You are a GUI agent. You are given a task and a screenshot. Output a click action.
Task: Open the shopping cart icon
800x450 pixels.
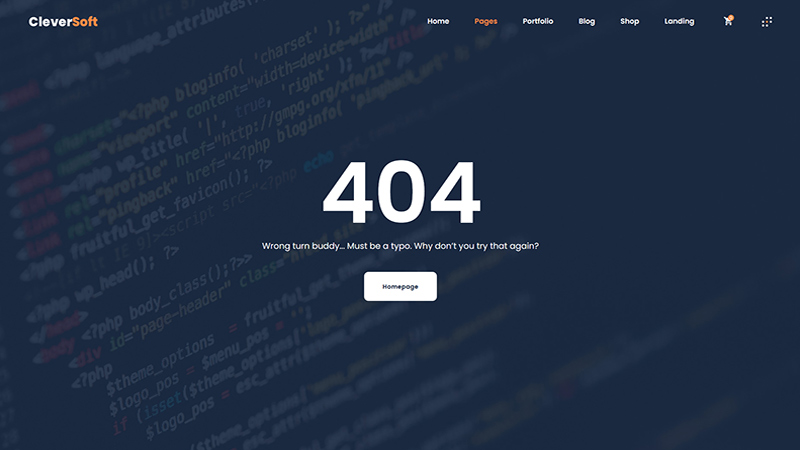click(x=728, y=21)
